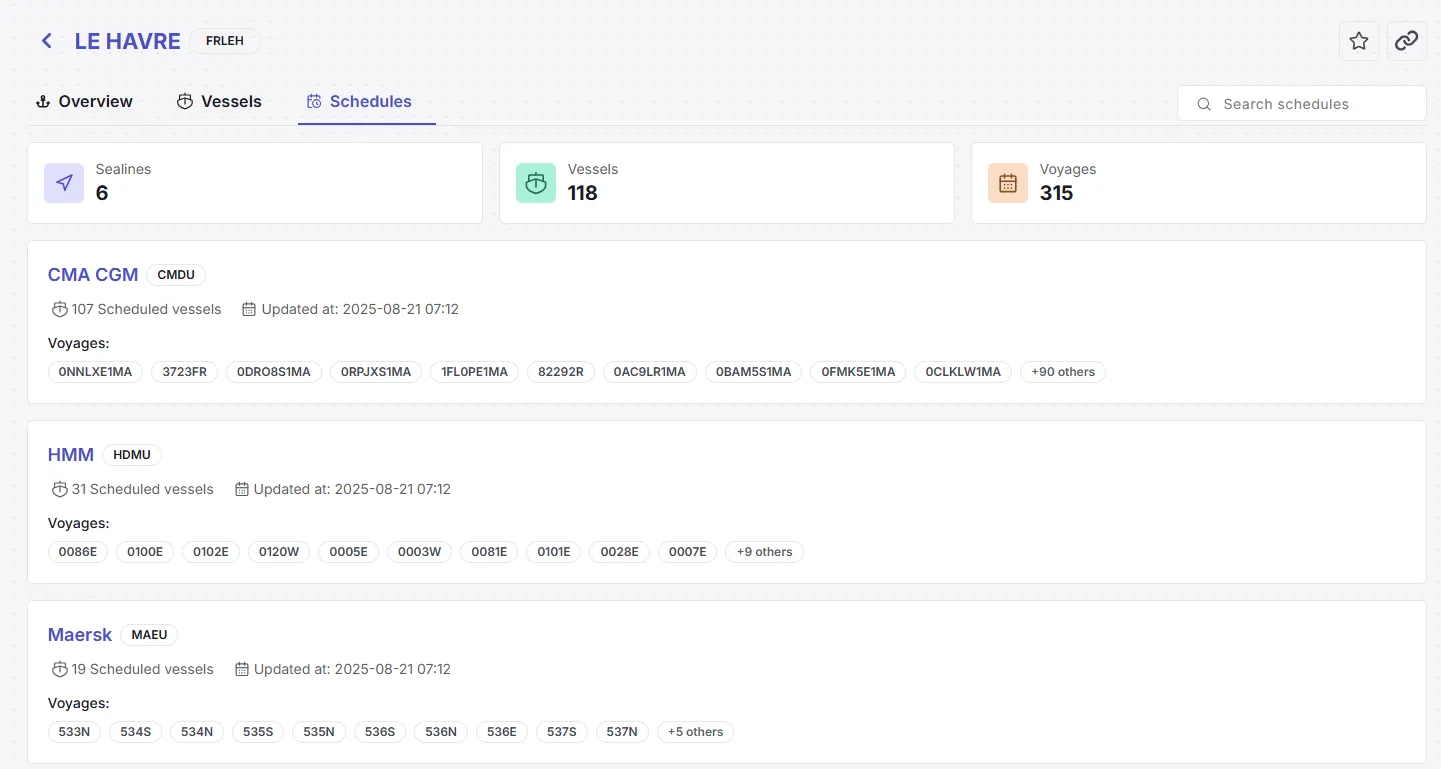
Task: Open the CMA CGM sealine link
Action: pos(93,274)
